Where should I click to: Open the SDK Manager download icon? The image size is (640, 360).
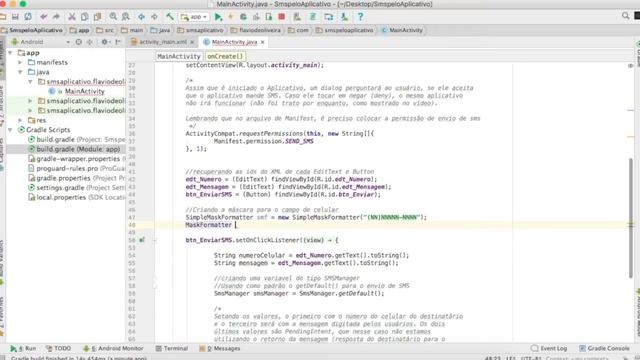344,17
